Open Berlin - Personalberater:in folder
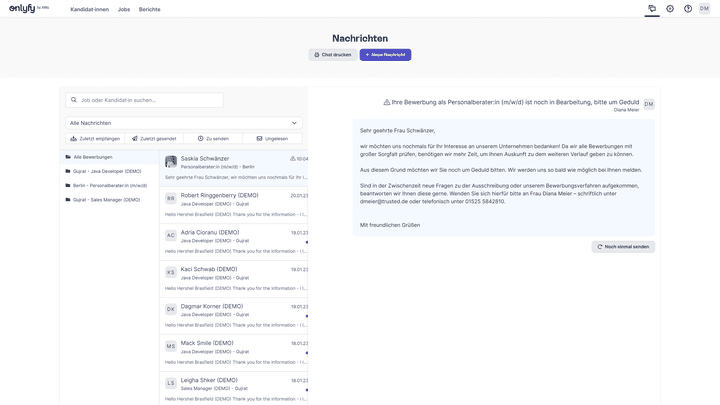720x405 pixels. point(110,185)
